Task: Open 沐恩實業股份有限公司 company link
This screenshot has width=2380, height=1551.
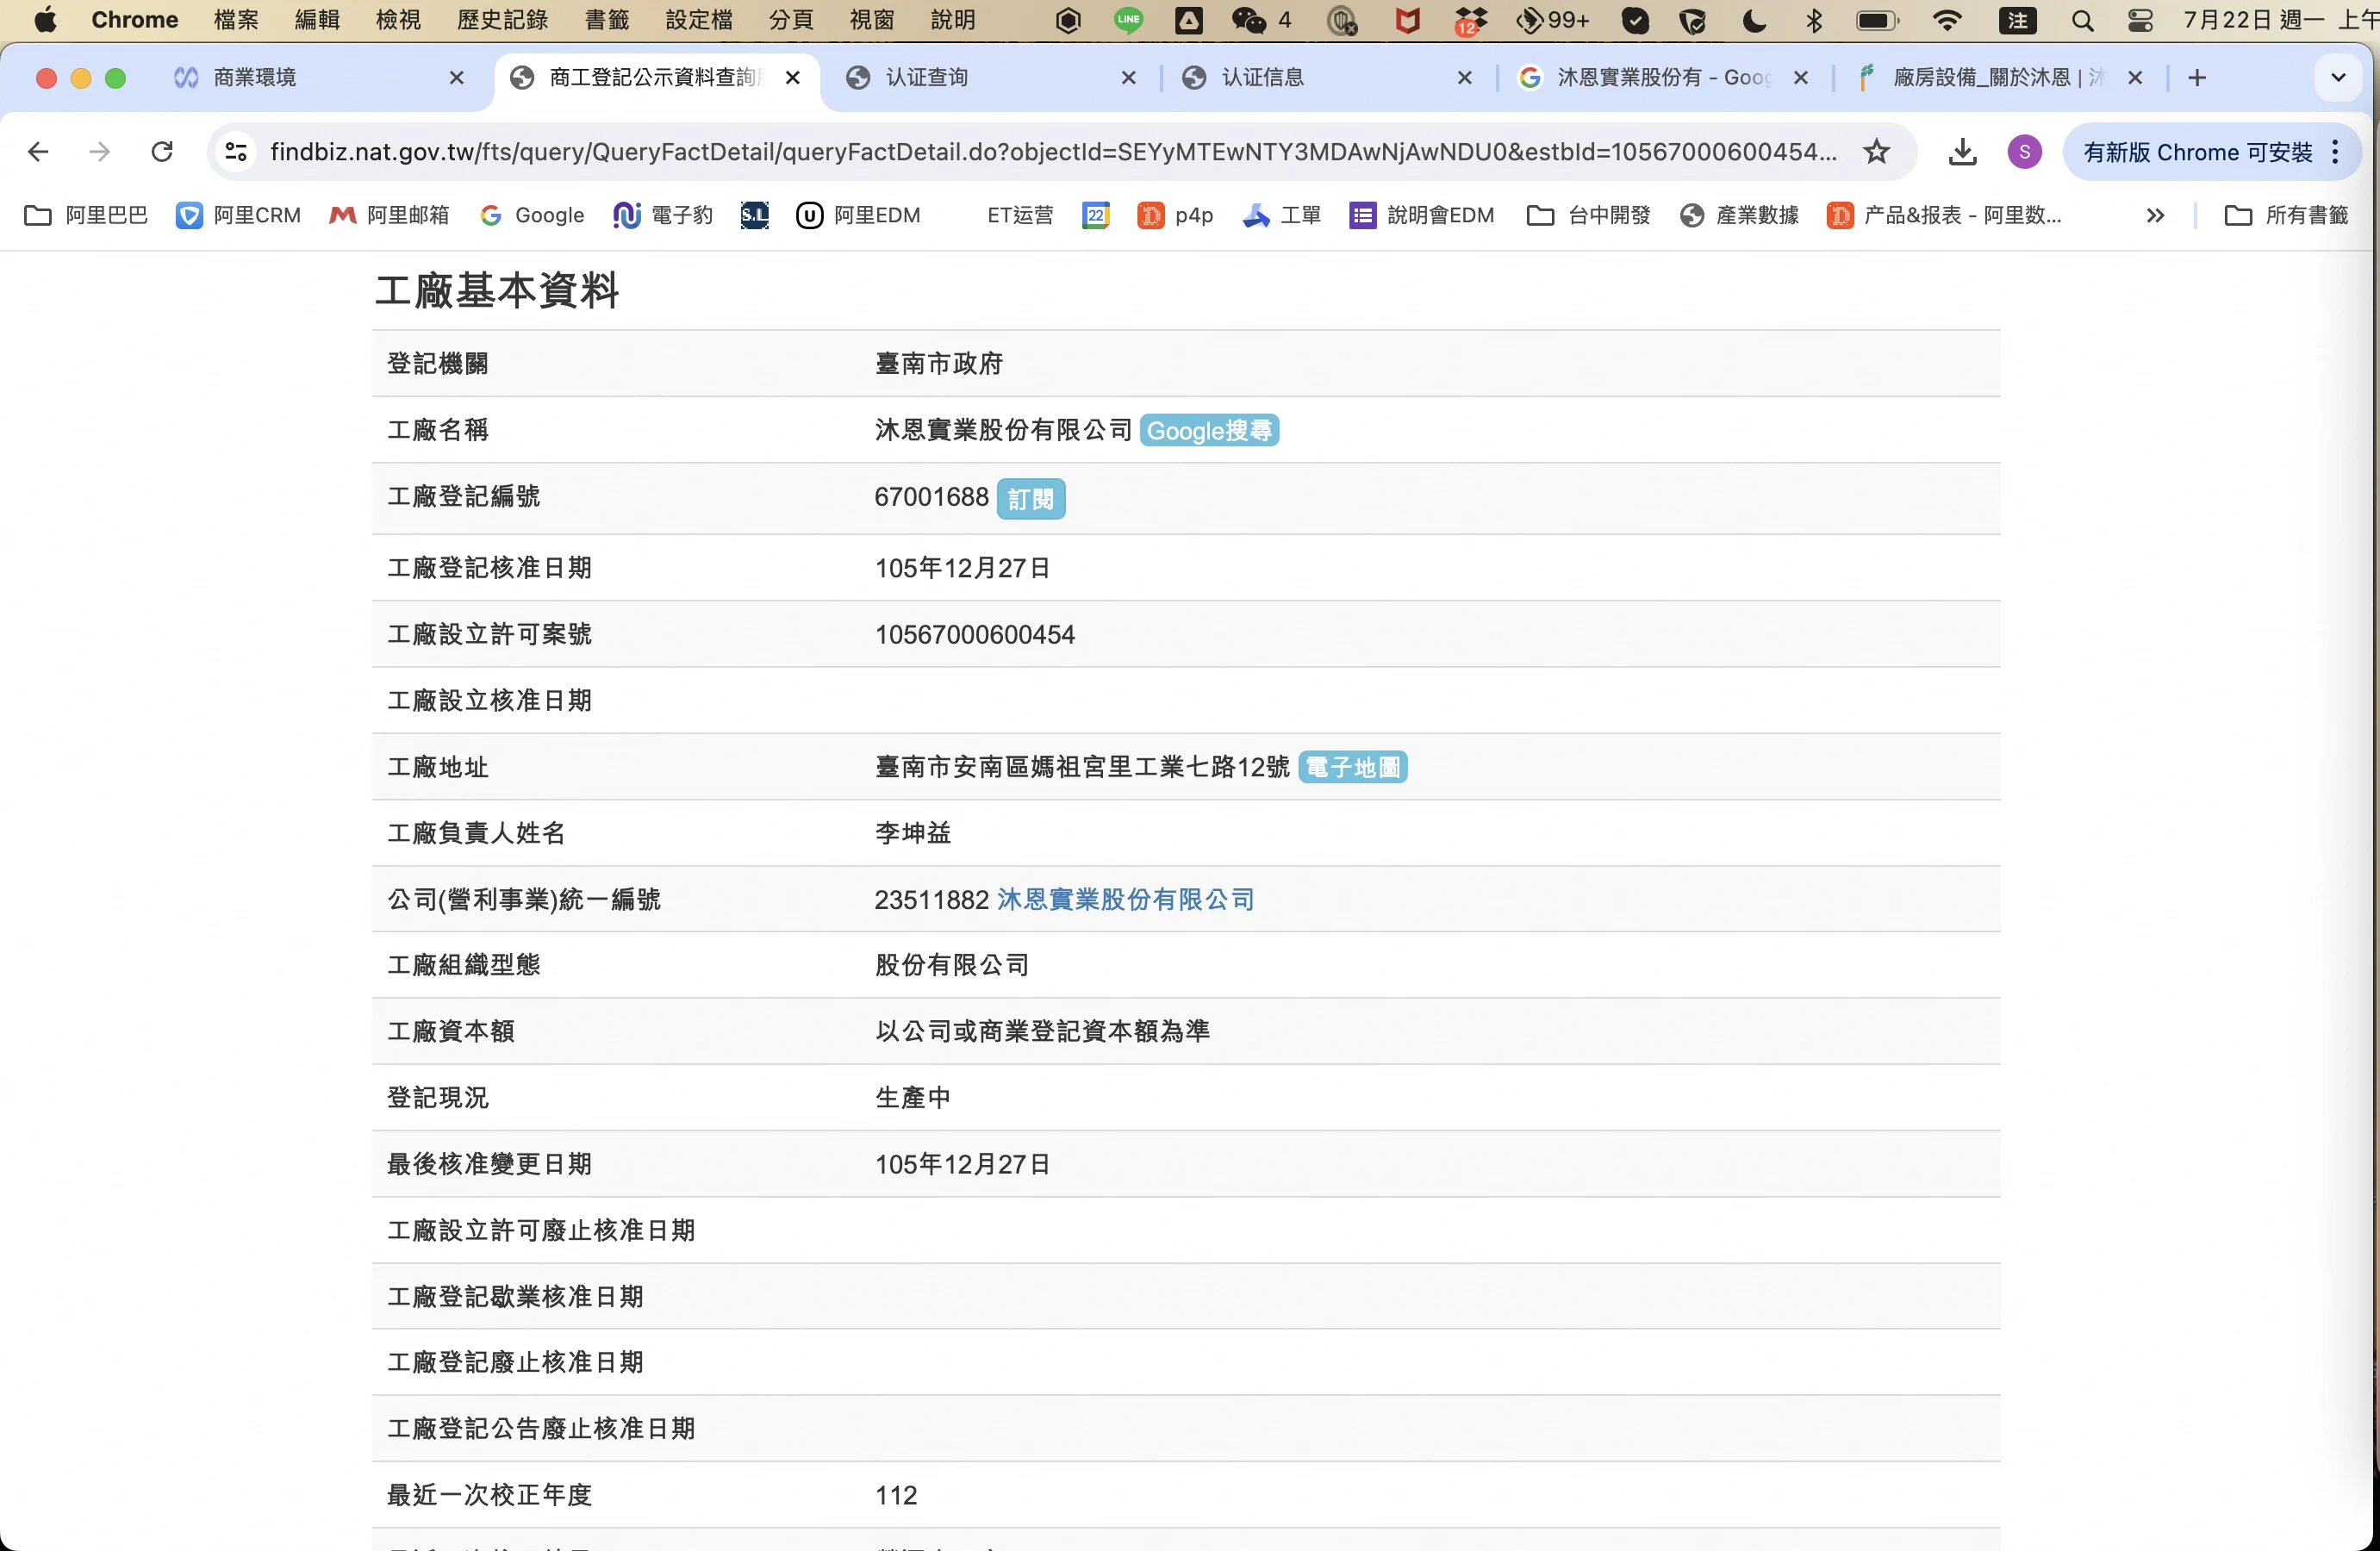Action: click(x=1125, y=900)
